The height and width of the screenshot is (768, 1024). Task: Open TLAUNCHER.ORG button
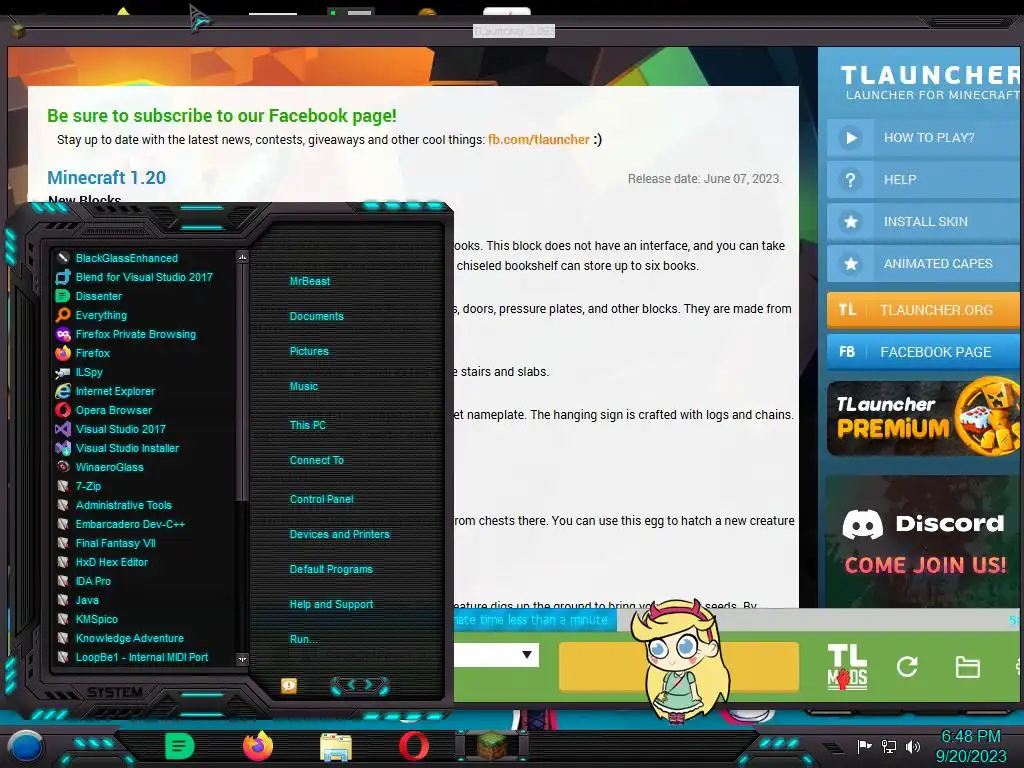click(x=923, y=310)
